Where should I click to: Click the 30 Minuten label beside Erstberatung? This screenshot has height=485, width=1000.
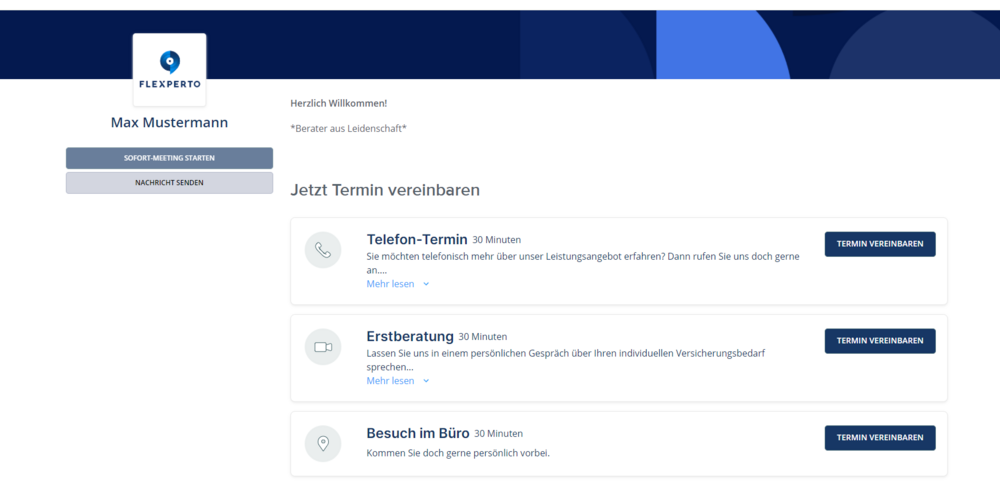point(483,337)
